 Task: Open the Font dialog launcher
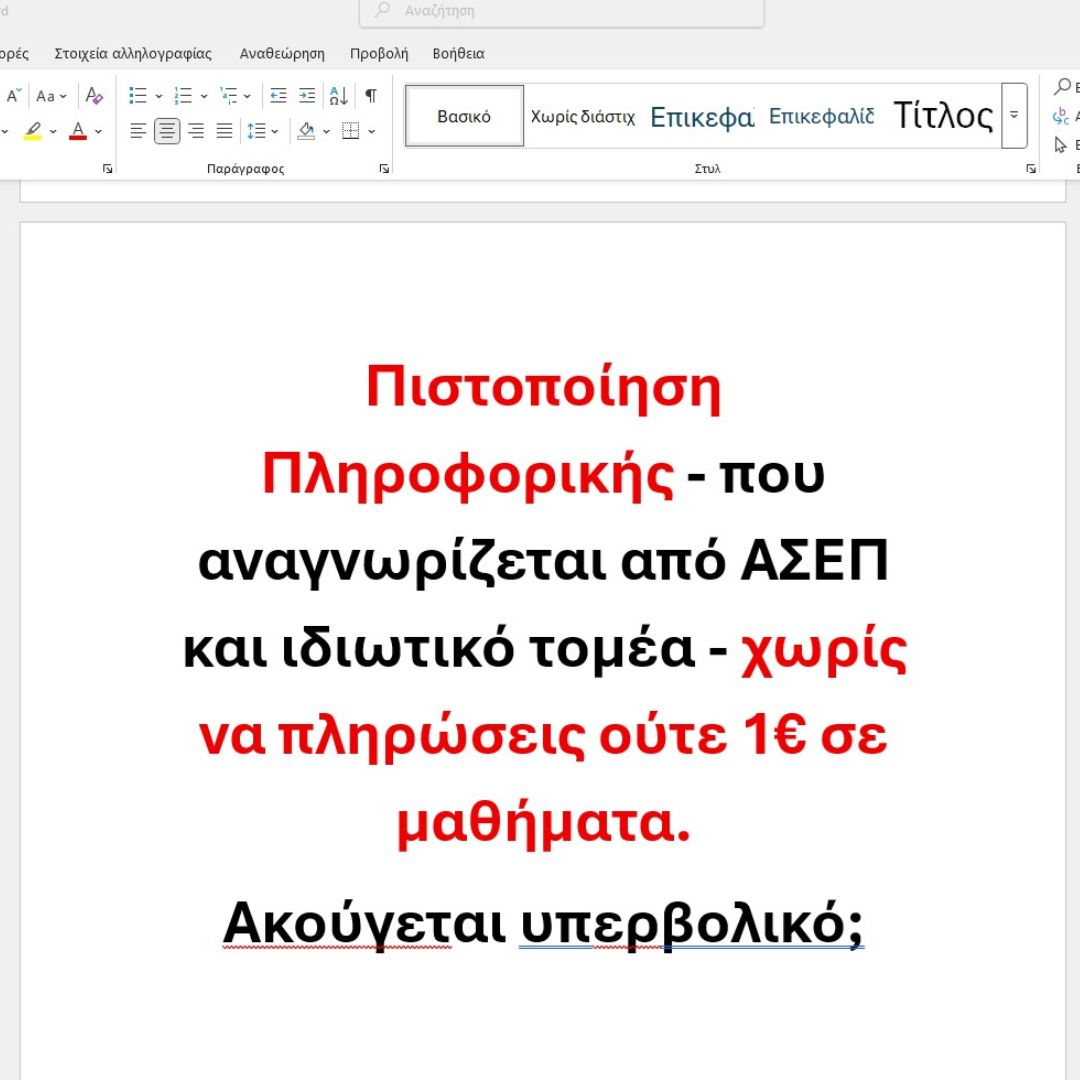click(x=107, y=169)
